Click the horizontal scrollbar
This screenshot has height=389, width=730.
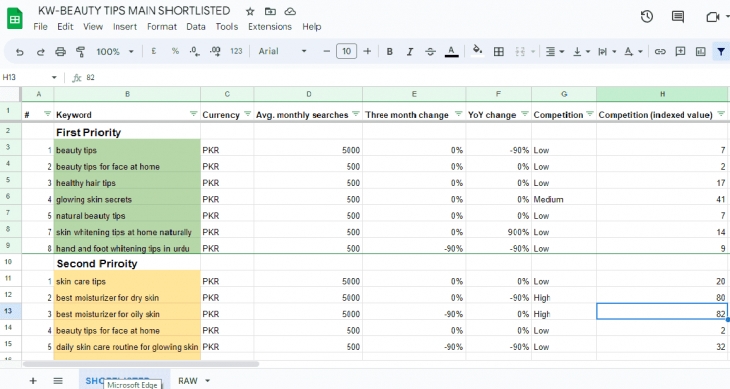(141, 364)
